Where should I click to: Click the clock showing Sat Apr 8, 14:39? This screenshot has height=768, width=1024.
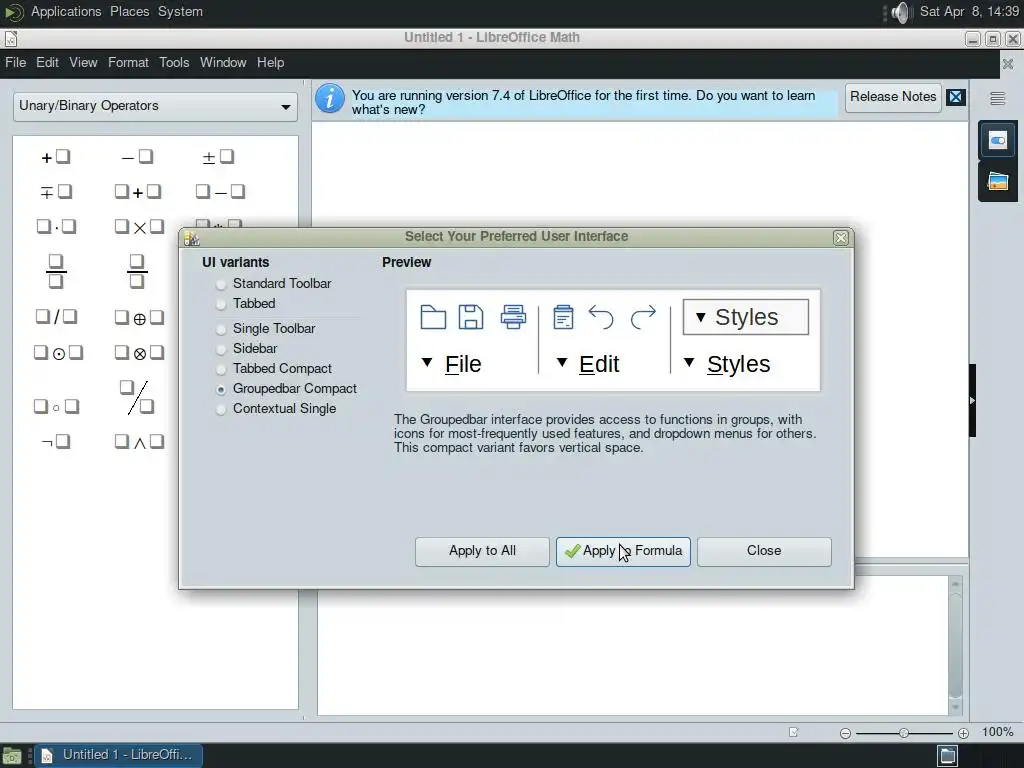(x=969, y=12)
